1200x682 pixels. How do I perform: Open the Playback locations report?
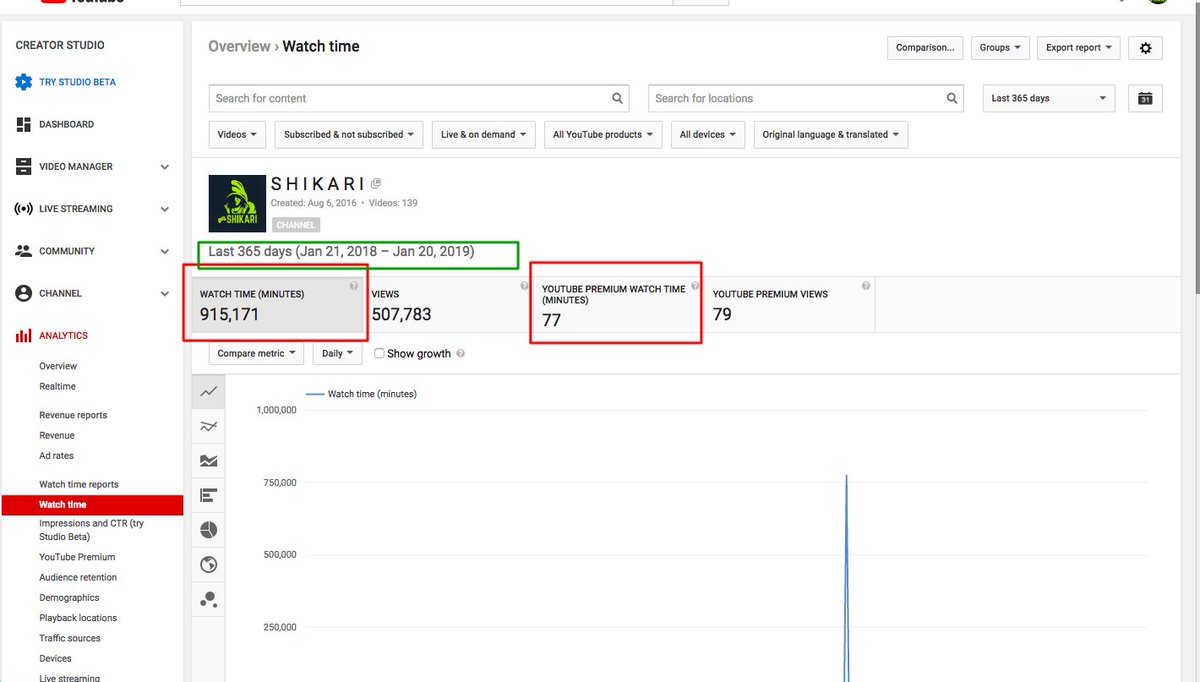point(78,618)
